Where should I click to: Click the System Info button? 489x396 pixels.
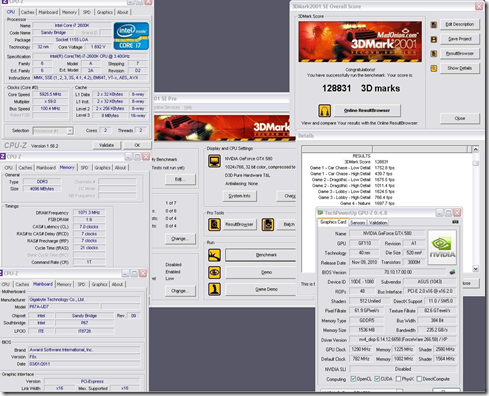click(x=239, y=196)
